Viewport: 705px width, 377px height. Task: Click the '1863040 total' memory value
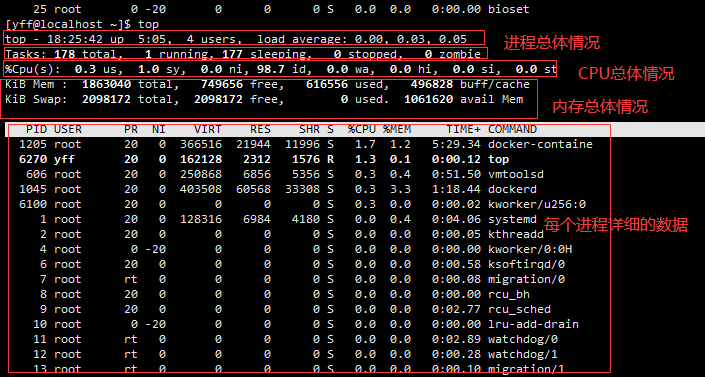[x=128, y=85]
